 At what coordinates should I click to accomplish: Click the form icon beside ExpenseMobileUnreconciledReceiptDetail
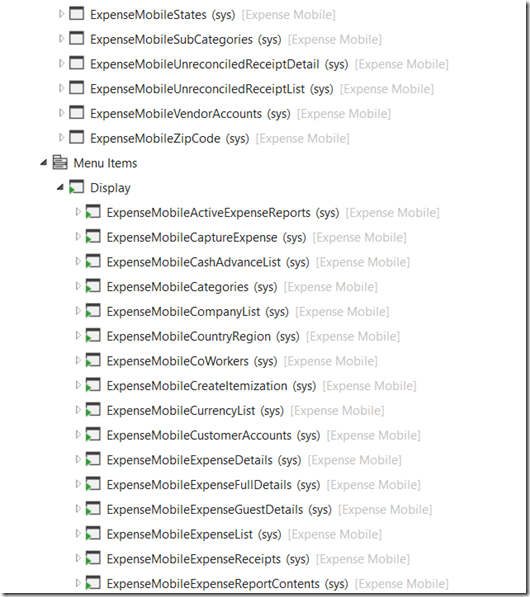[x=77, y=63]
